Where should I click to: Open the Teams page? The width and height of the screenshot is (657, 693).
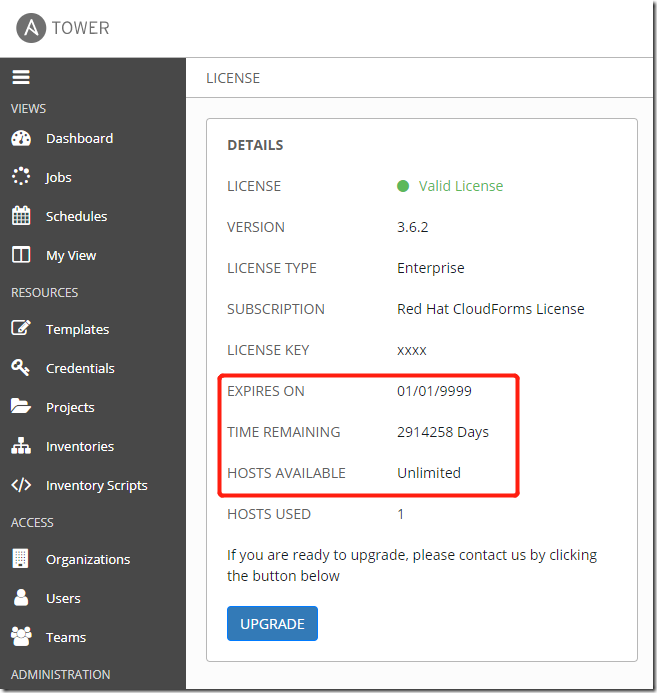pyautogui.click(x=66, y=637)
